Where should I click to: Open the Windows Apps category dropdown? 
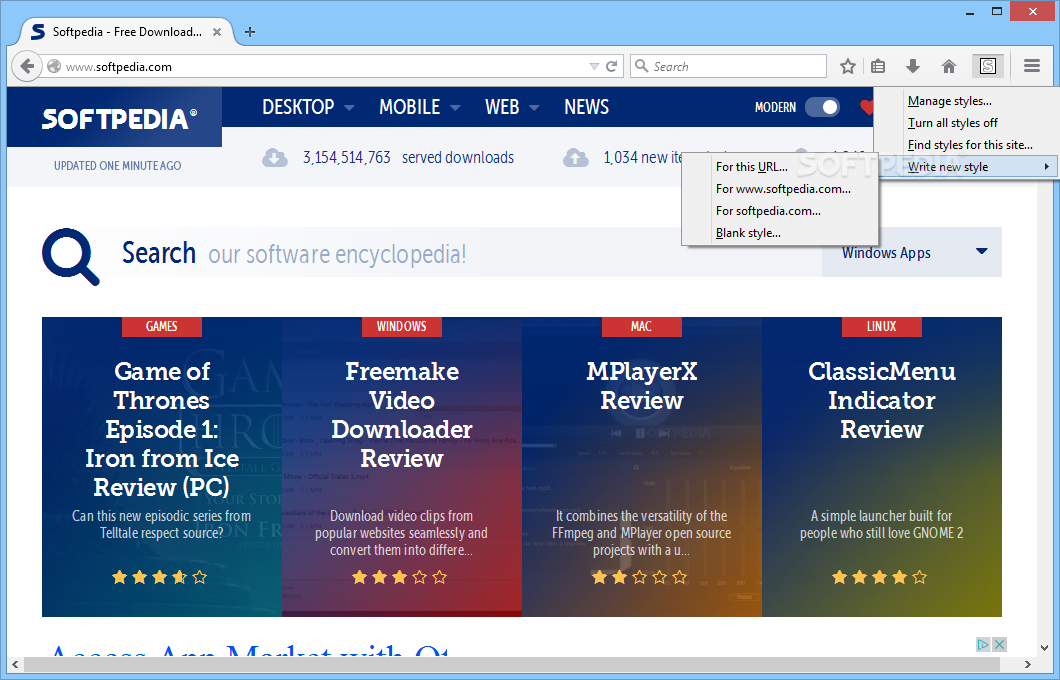point(912,252)
